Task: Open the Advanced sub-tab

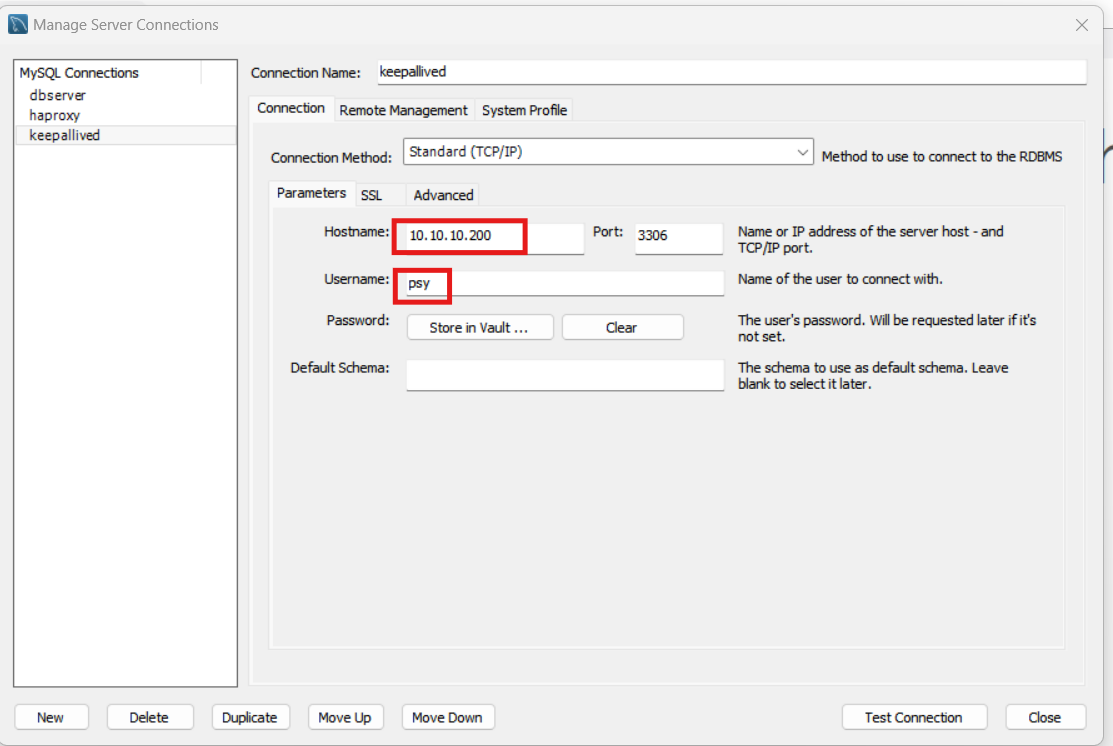Action: tap(443, 195)
